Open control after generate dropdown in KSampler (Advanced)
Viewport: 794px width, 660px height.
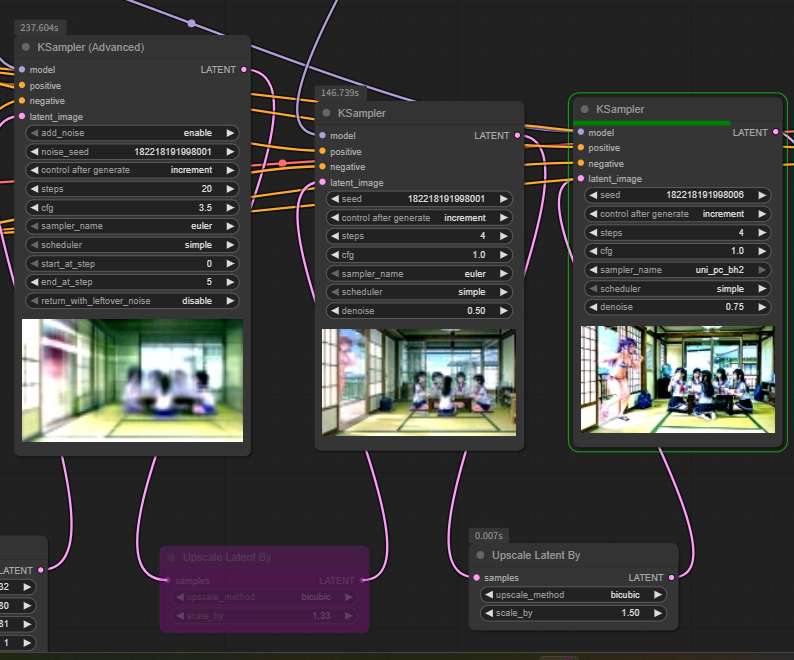coord(132,170)
